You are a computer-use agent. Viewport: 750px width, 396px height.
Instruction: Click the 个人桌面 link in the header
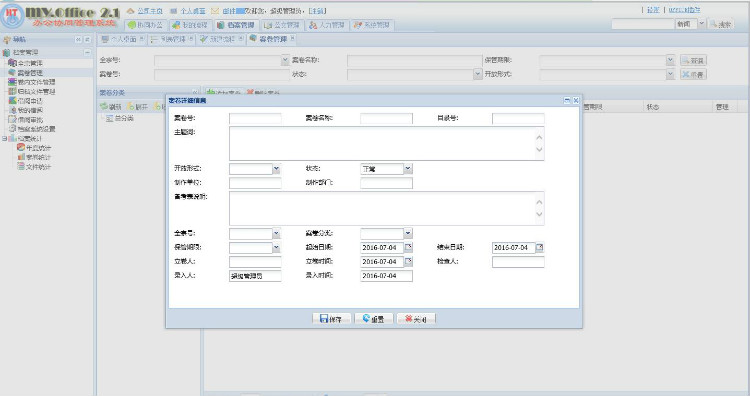188,11
